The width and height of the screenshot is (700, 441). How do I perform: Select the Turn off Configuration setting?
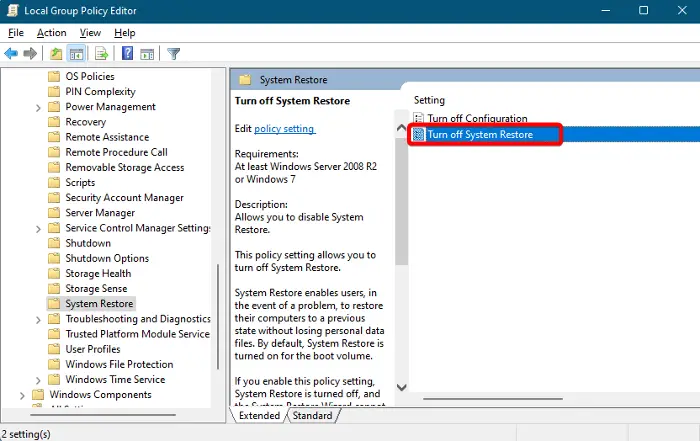click(477, 118)
